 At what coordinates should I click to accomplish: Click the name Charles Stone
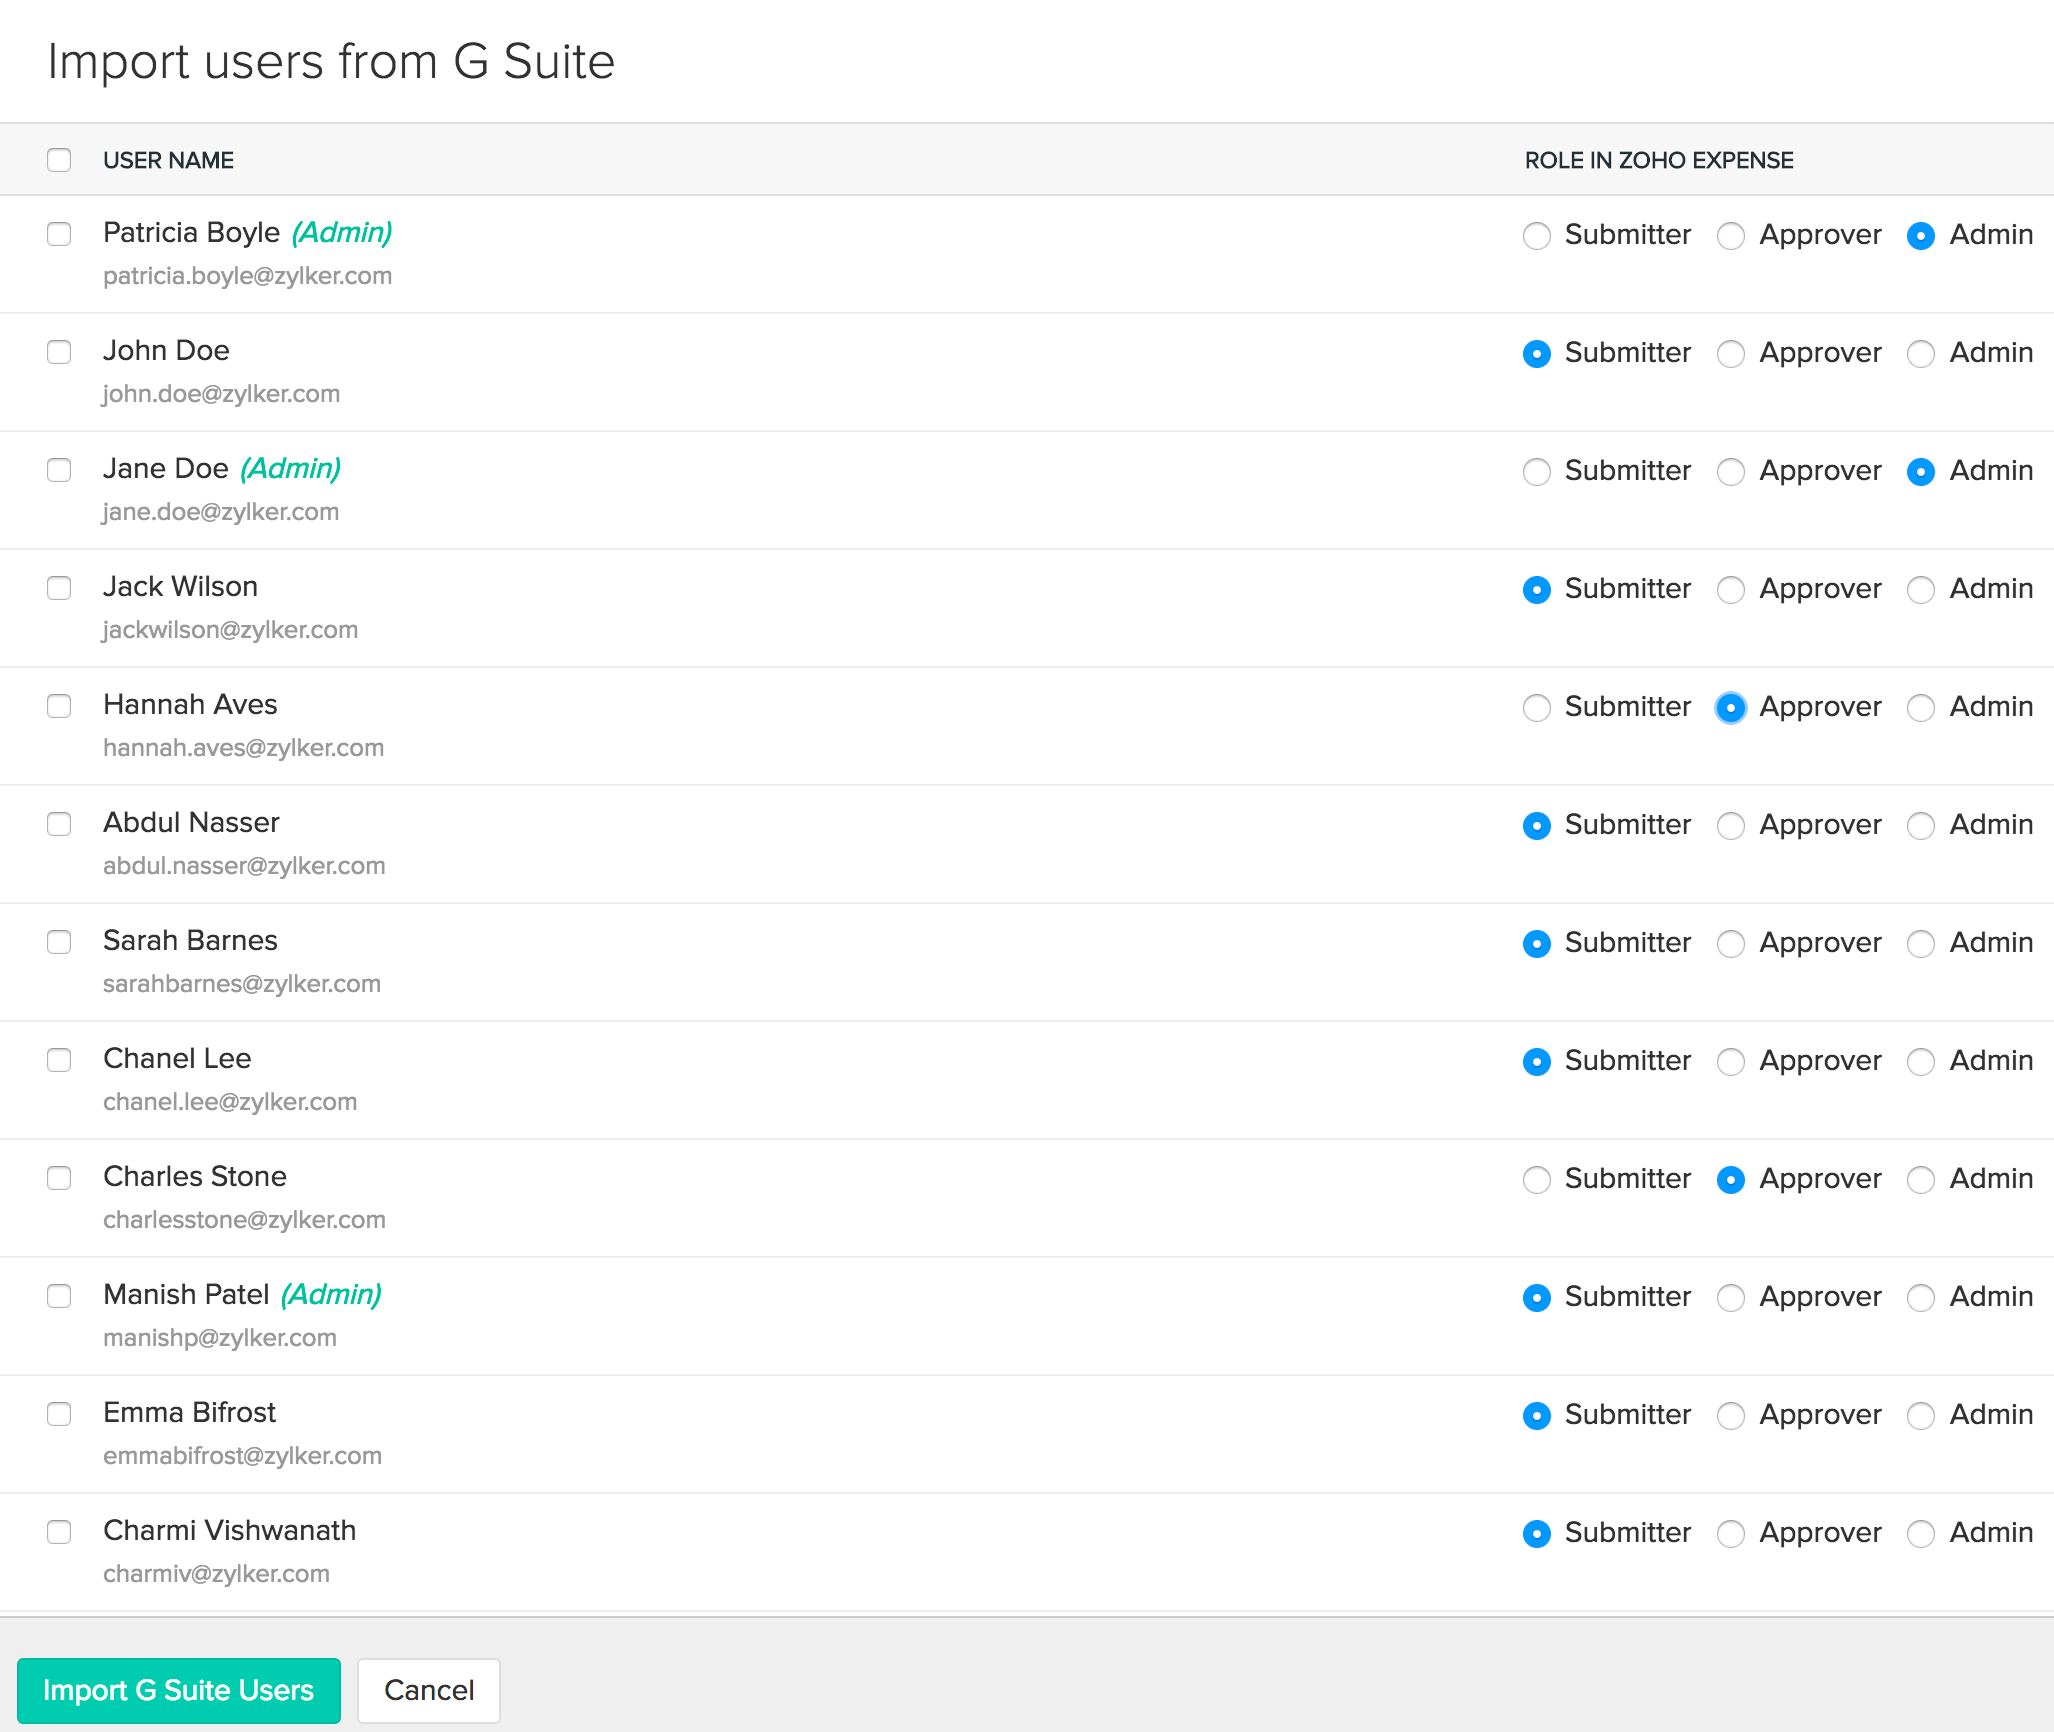point(195,1176)
